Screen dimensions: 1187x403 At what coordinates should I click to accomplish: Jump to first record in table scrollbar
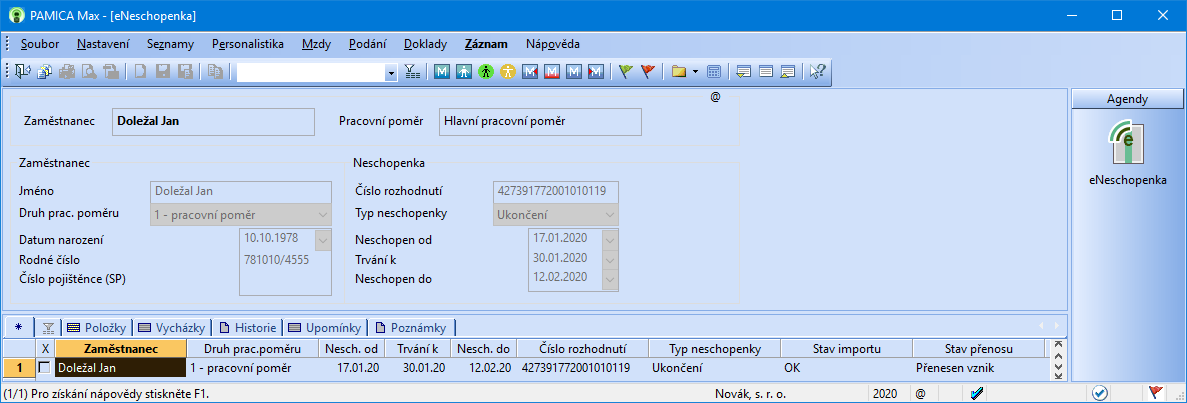click(1058, 344)
